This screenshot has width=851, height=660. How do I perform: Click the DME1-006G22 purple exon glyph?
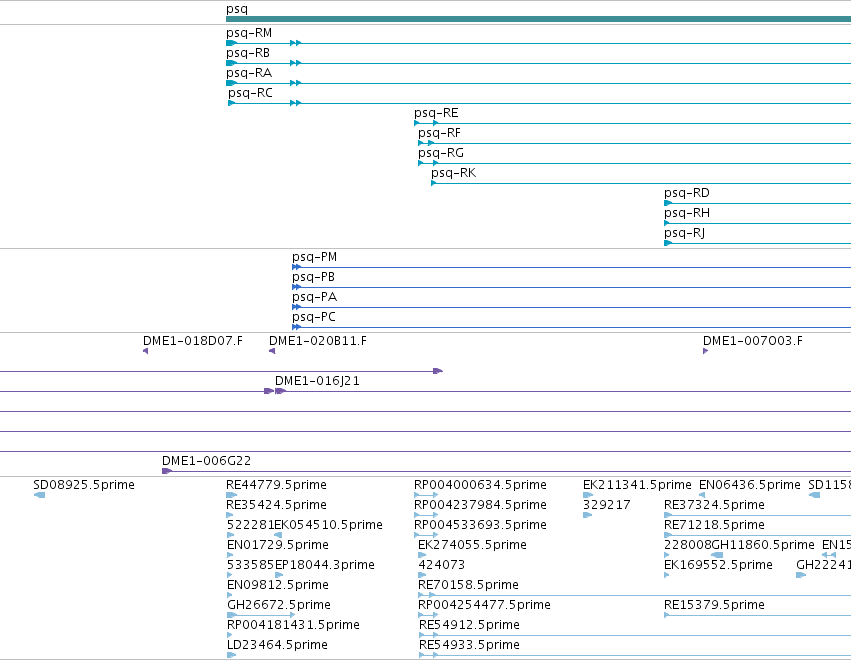click(167, 471)
